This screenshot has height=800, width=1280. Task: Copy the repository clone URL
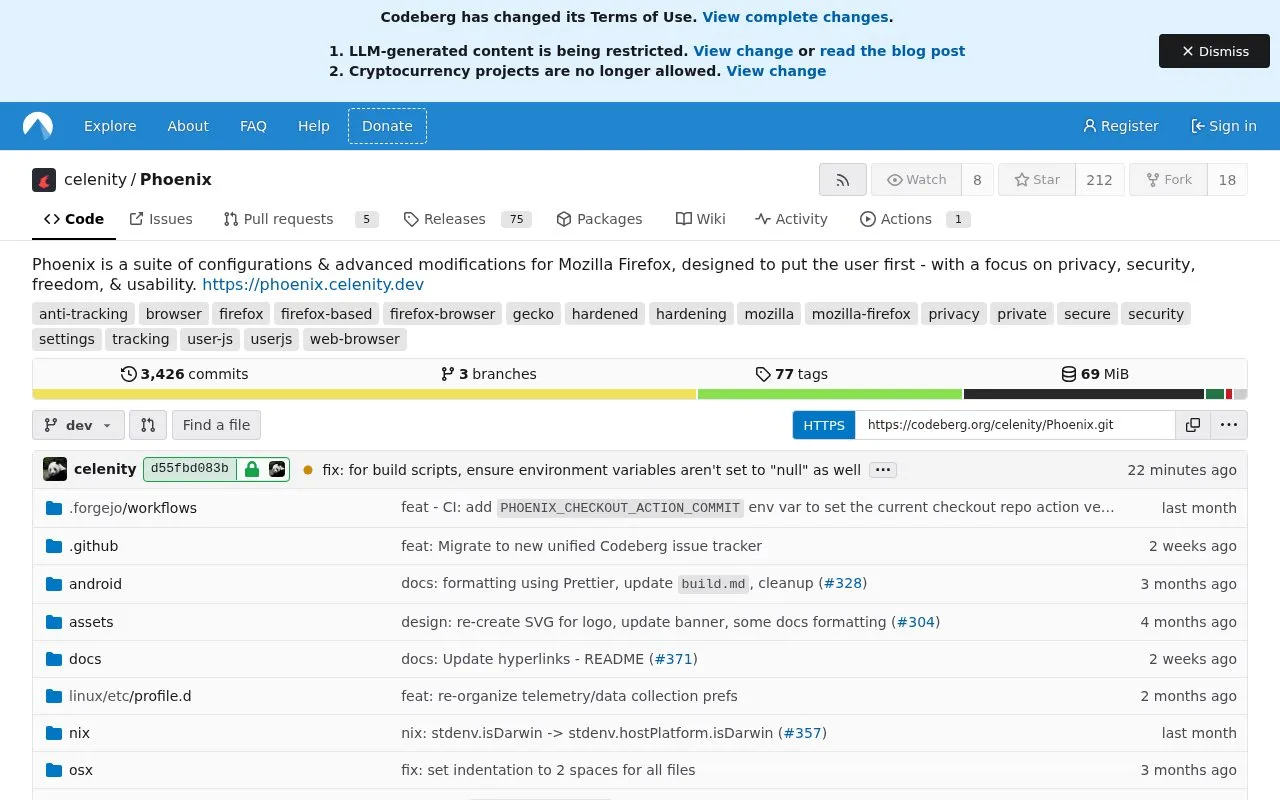click(1193, 425)
